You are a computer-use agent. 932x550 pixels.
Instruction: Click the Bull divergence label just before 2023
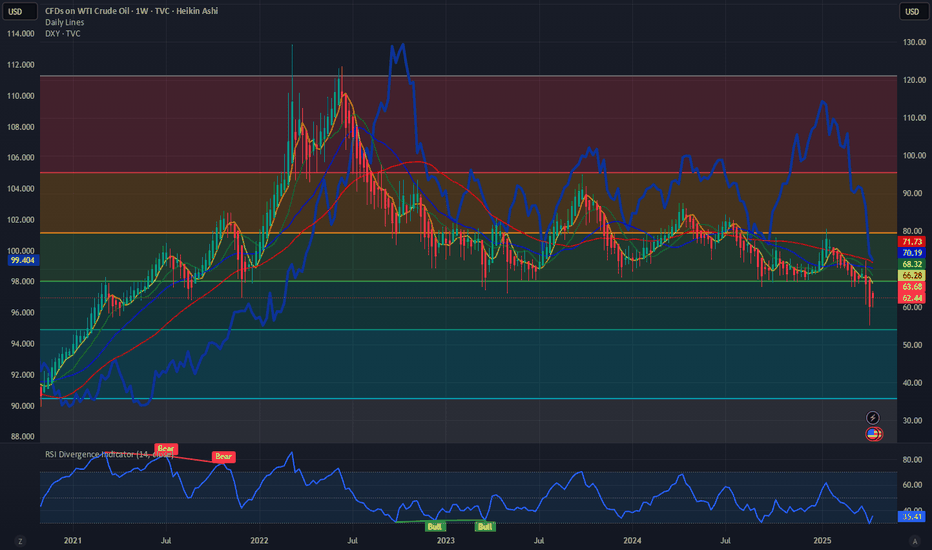tap(434, 526)
